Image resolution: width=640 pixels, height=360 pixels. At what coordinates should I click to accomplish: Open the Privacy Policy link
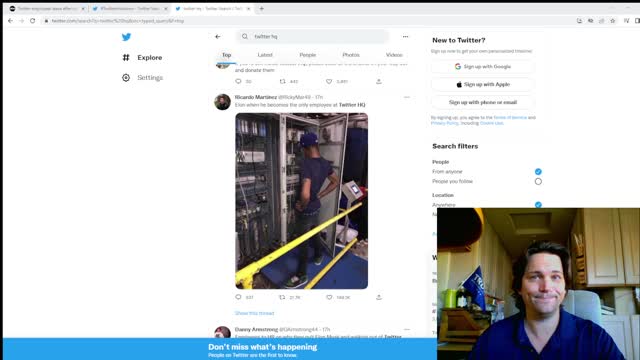point(444,123)
